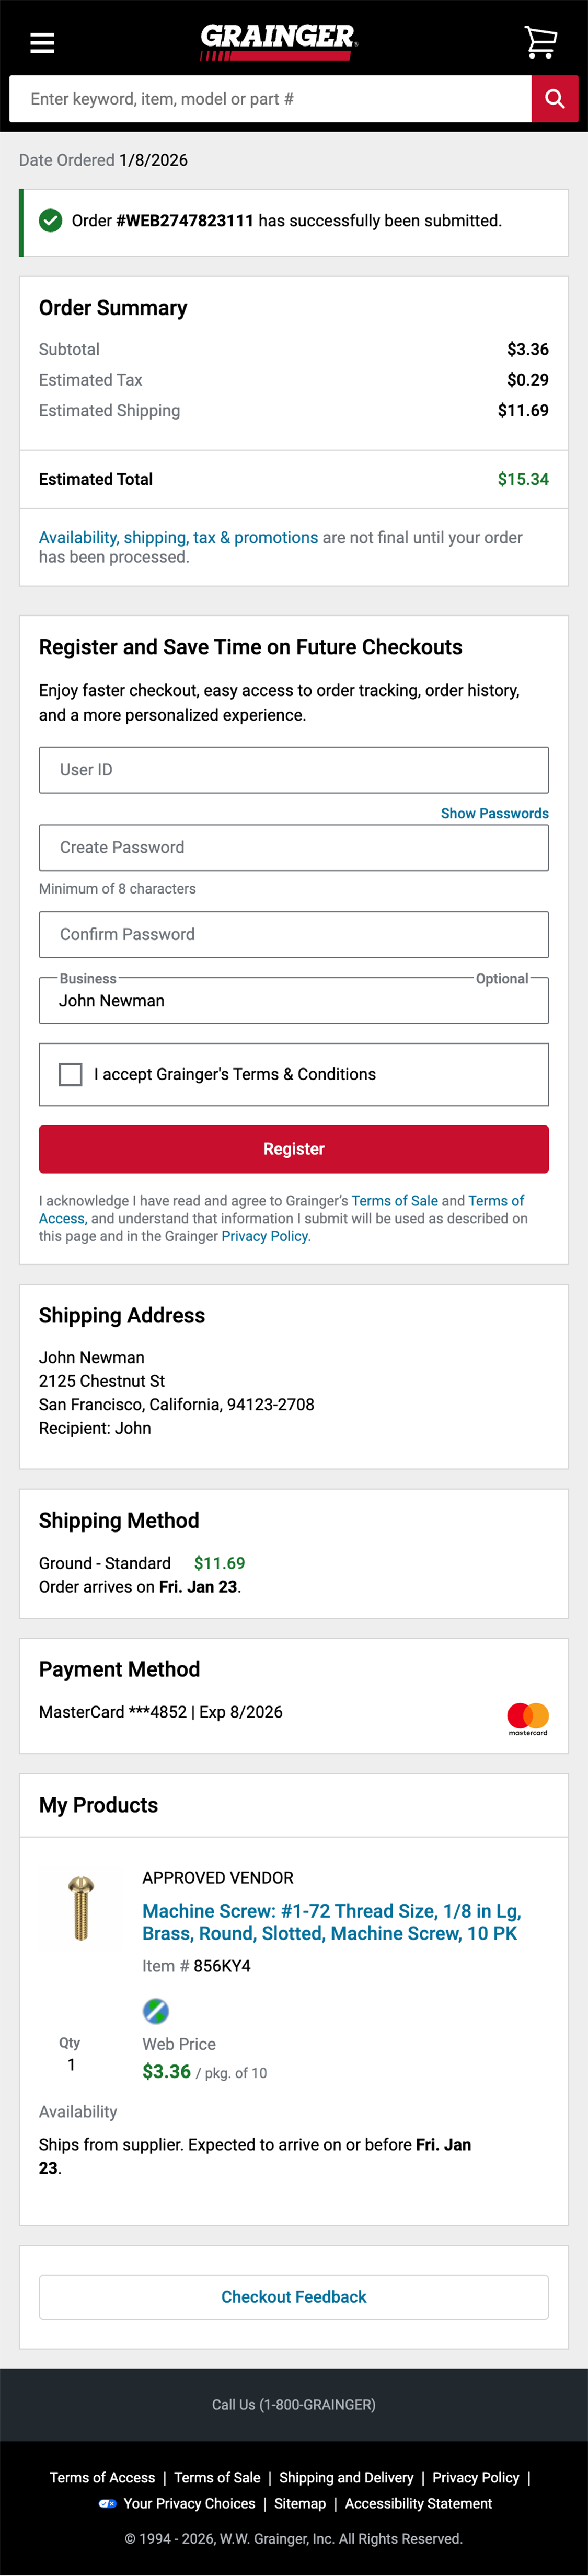
Task: Open Terms of Sale in the acknowledgment text
Action: [396, 1201]
